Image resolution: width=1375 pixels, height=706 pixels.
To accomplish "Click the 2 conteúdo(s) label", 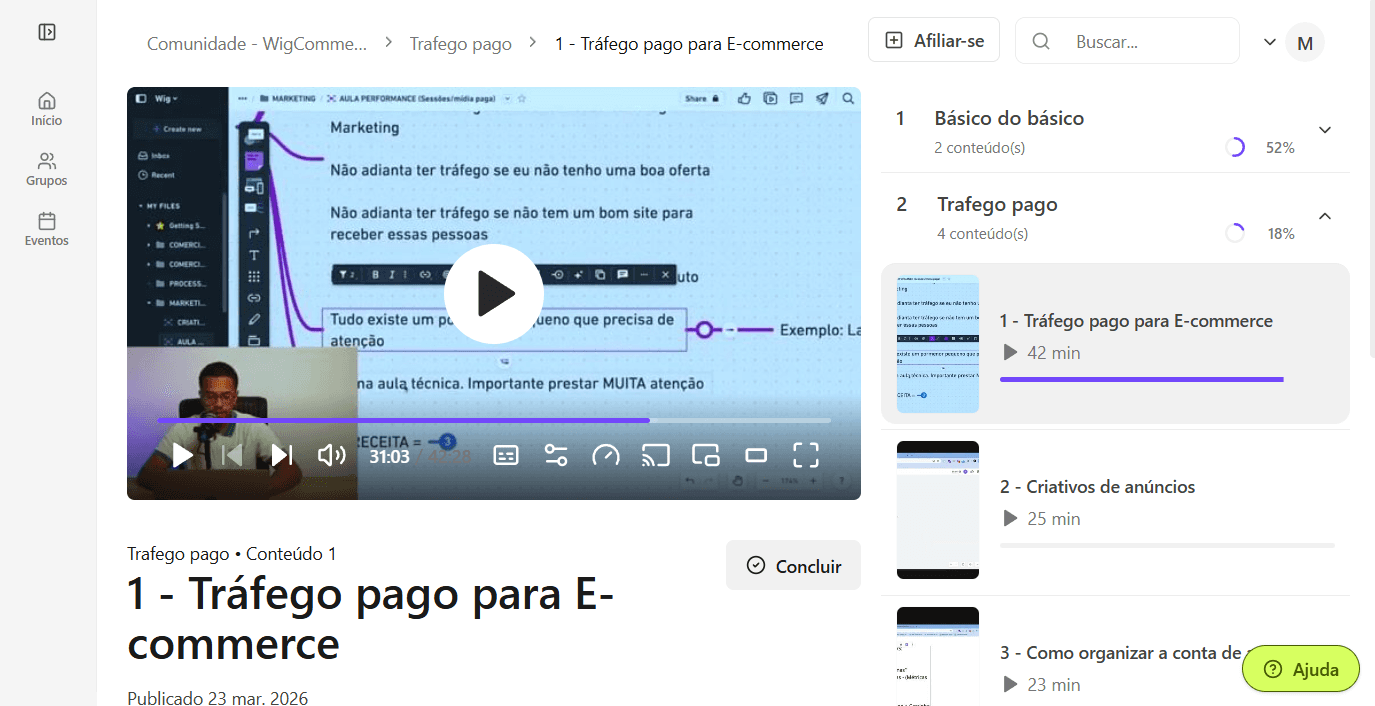I will (979, 148).
